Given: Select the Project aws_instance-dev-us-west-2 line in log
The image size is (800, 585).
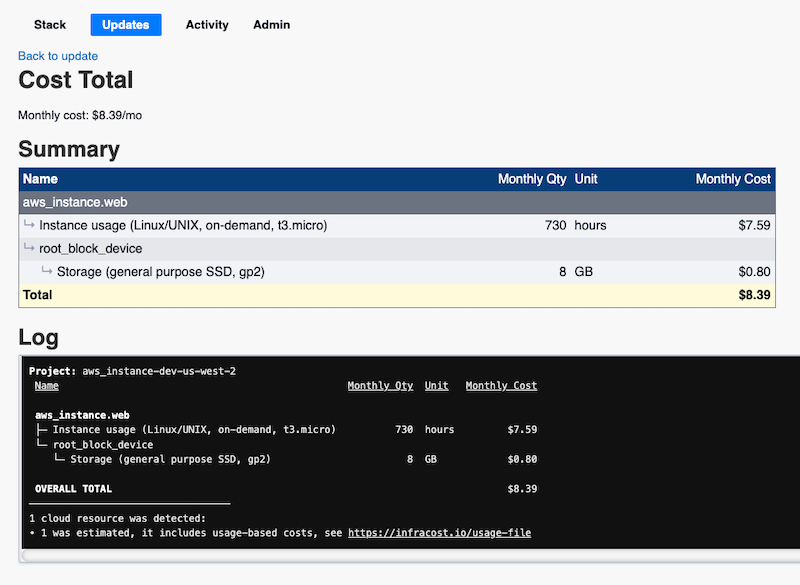Looking at the screenshot, I should [133, 371].
